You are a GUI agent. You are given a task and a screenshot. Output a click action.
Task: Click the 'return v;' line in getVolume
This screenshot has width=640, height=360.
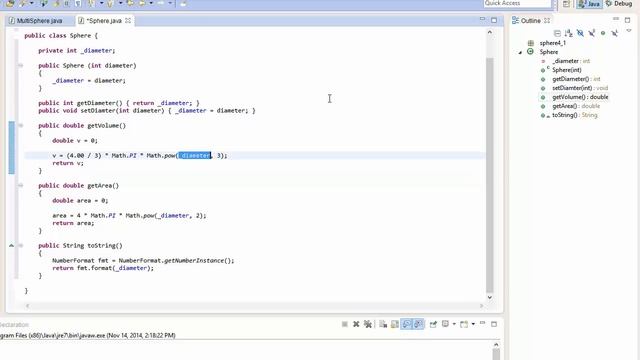68,163
